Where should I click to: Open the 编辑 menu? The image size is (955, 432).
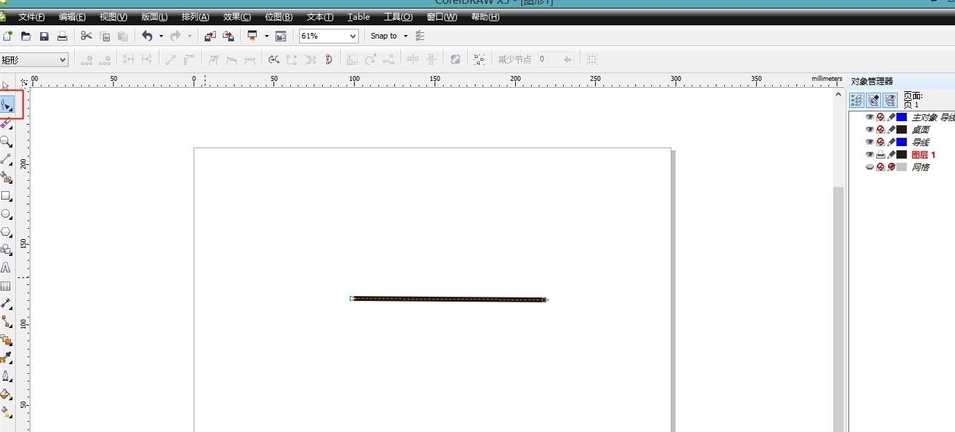coord(72,17)
